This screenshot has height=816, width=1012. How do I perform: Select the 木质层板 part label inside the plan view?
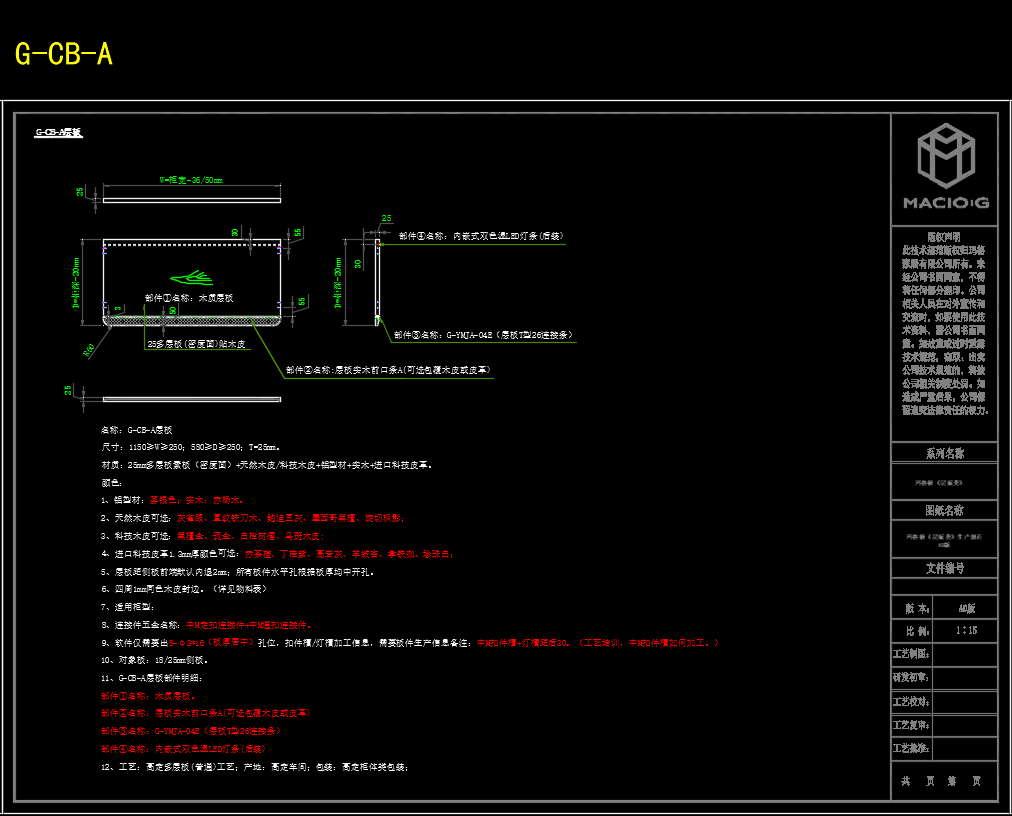click(189, 298)
